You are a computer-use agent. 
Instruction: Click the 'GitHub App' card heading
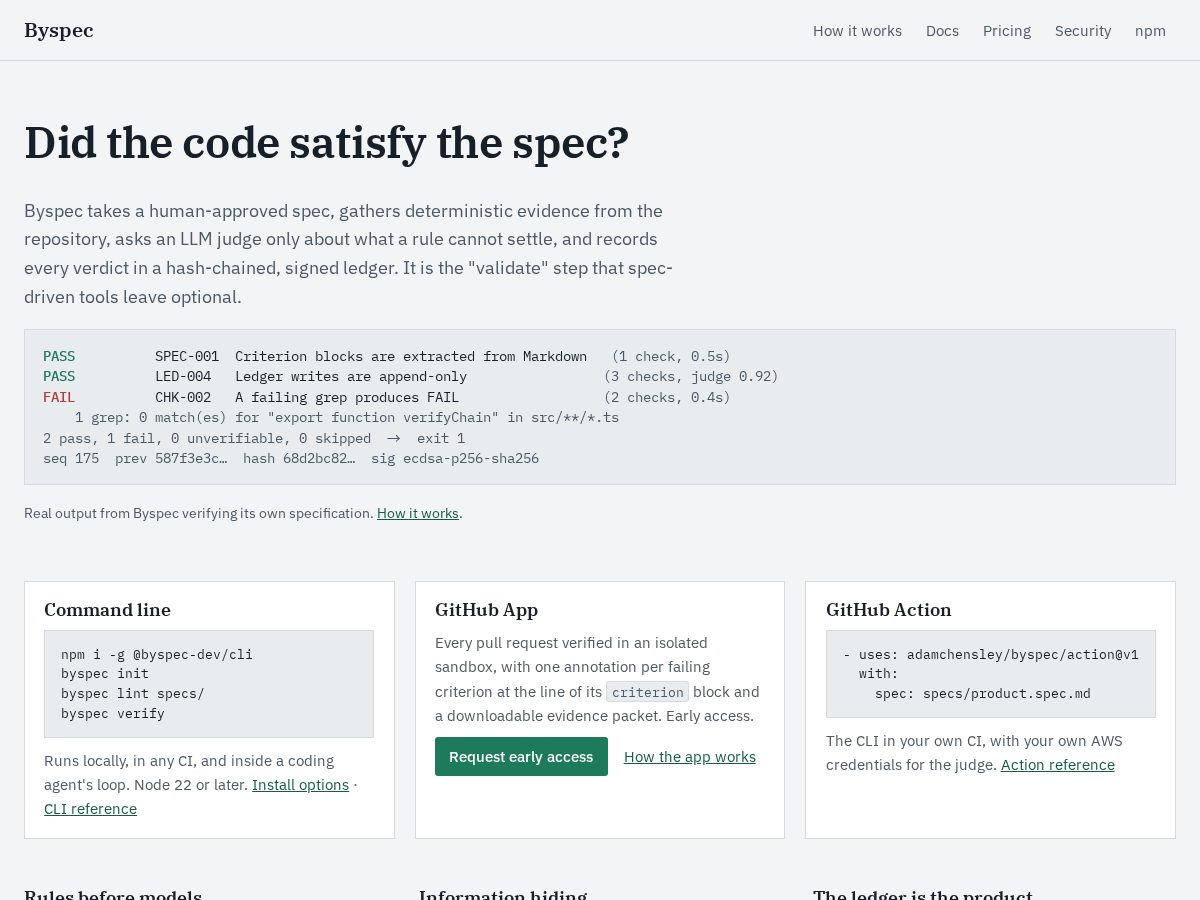coord(486,610)
